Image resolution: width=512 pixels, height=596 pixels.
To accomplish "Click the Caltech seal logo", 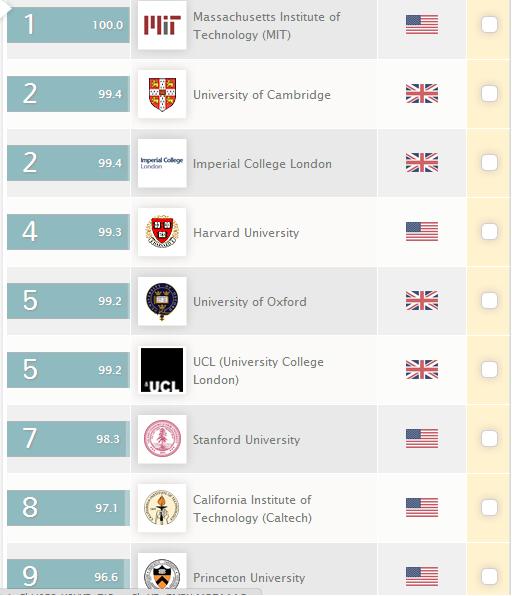I will coord(162,508).
